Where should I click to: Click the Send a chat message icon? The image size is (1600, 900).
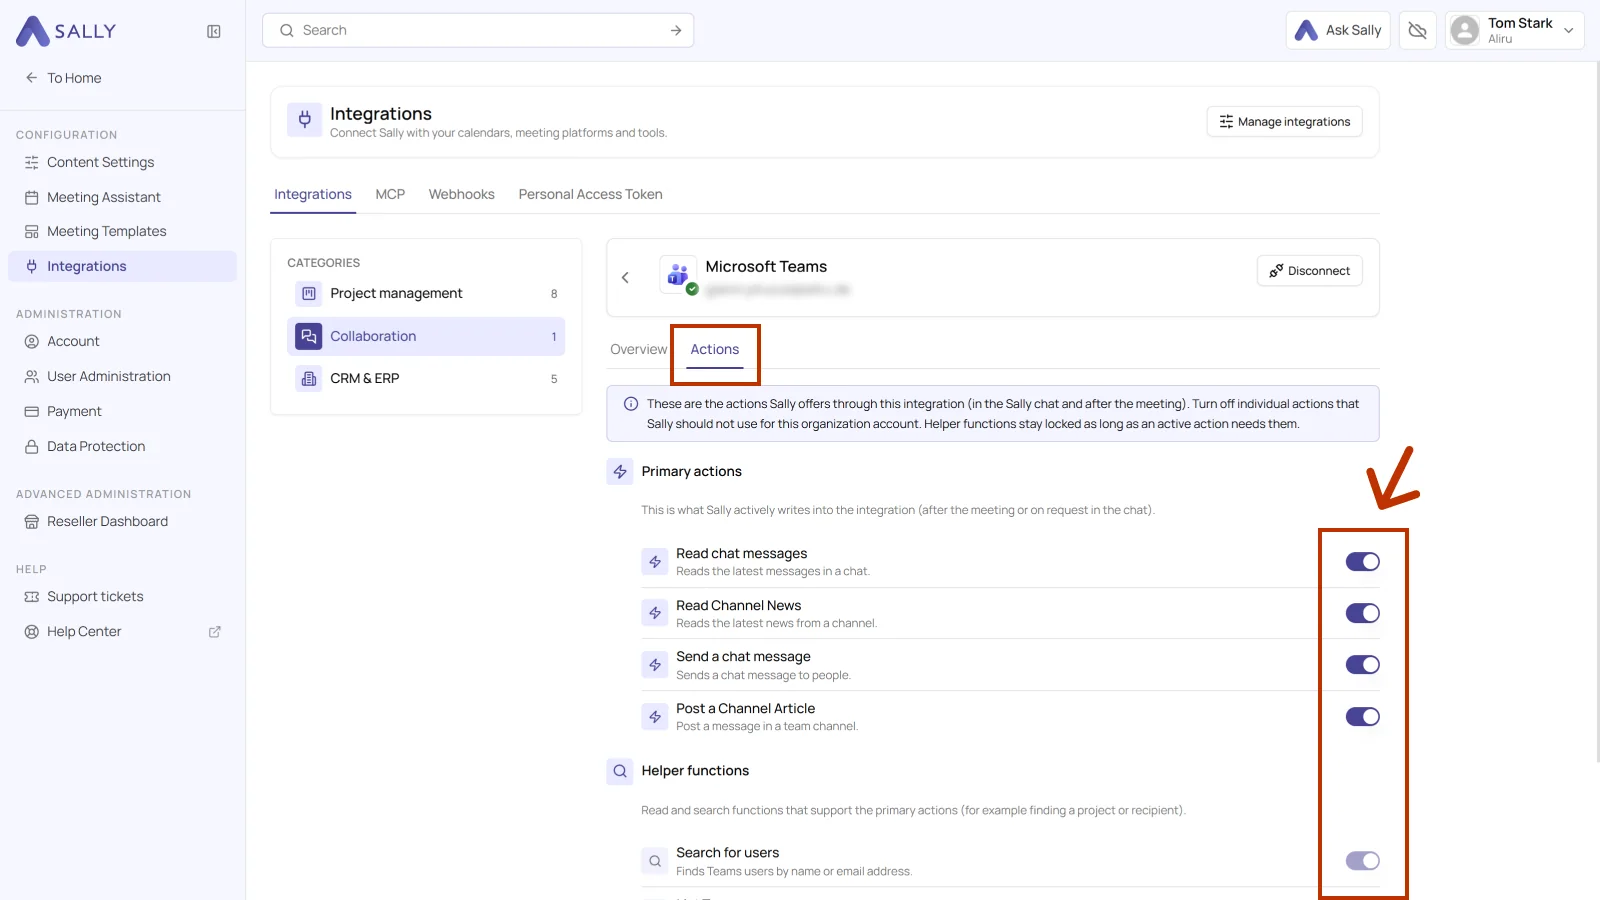click(x=655, y=665)
